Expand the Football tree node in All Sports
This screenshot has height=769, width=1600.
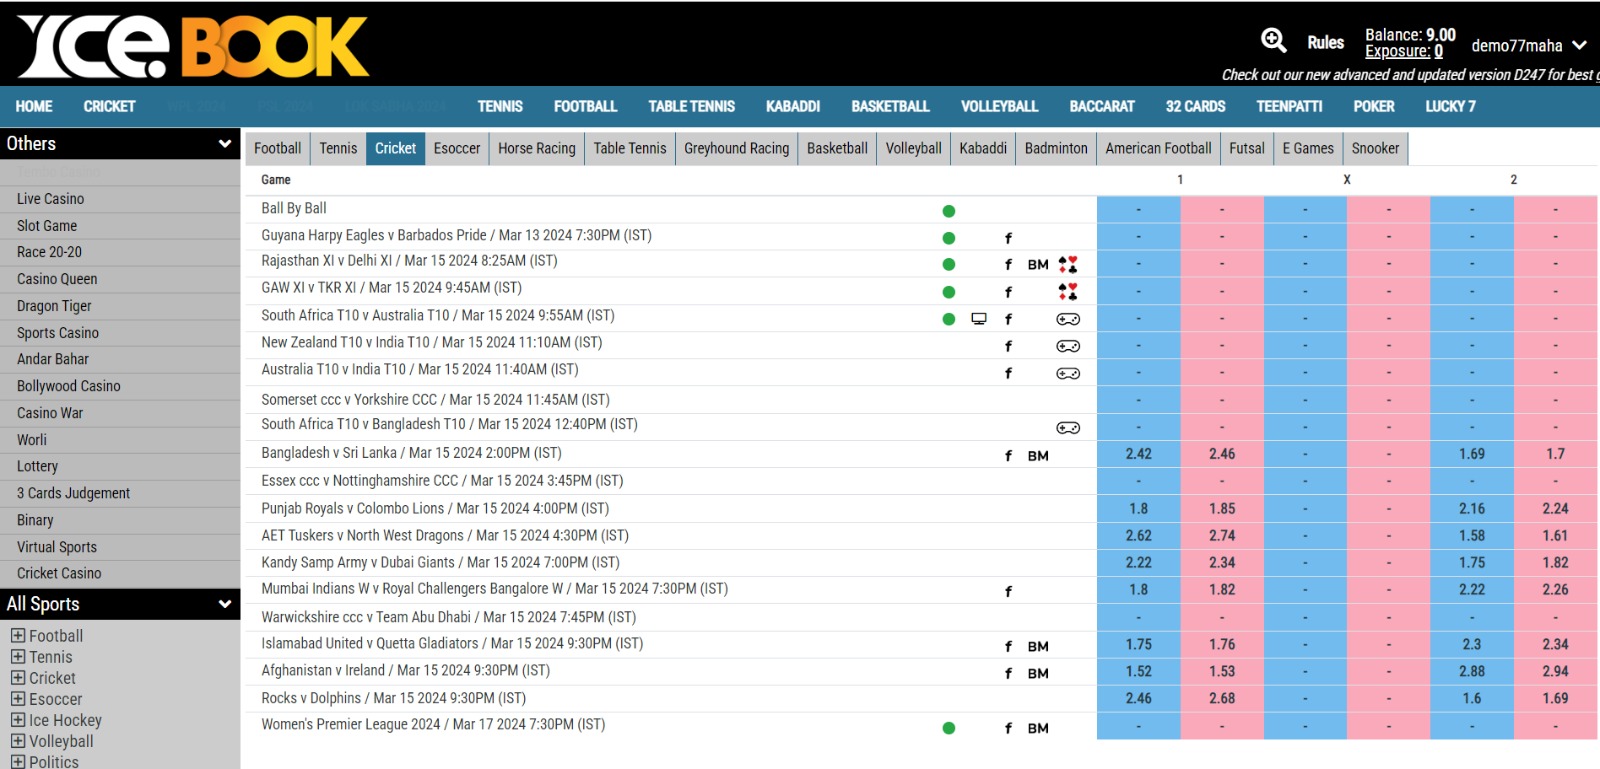tap(18, 636)
